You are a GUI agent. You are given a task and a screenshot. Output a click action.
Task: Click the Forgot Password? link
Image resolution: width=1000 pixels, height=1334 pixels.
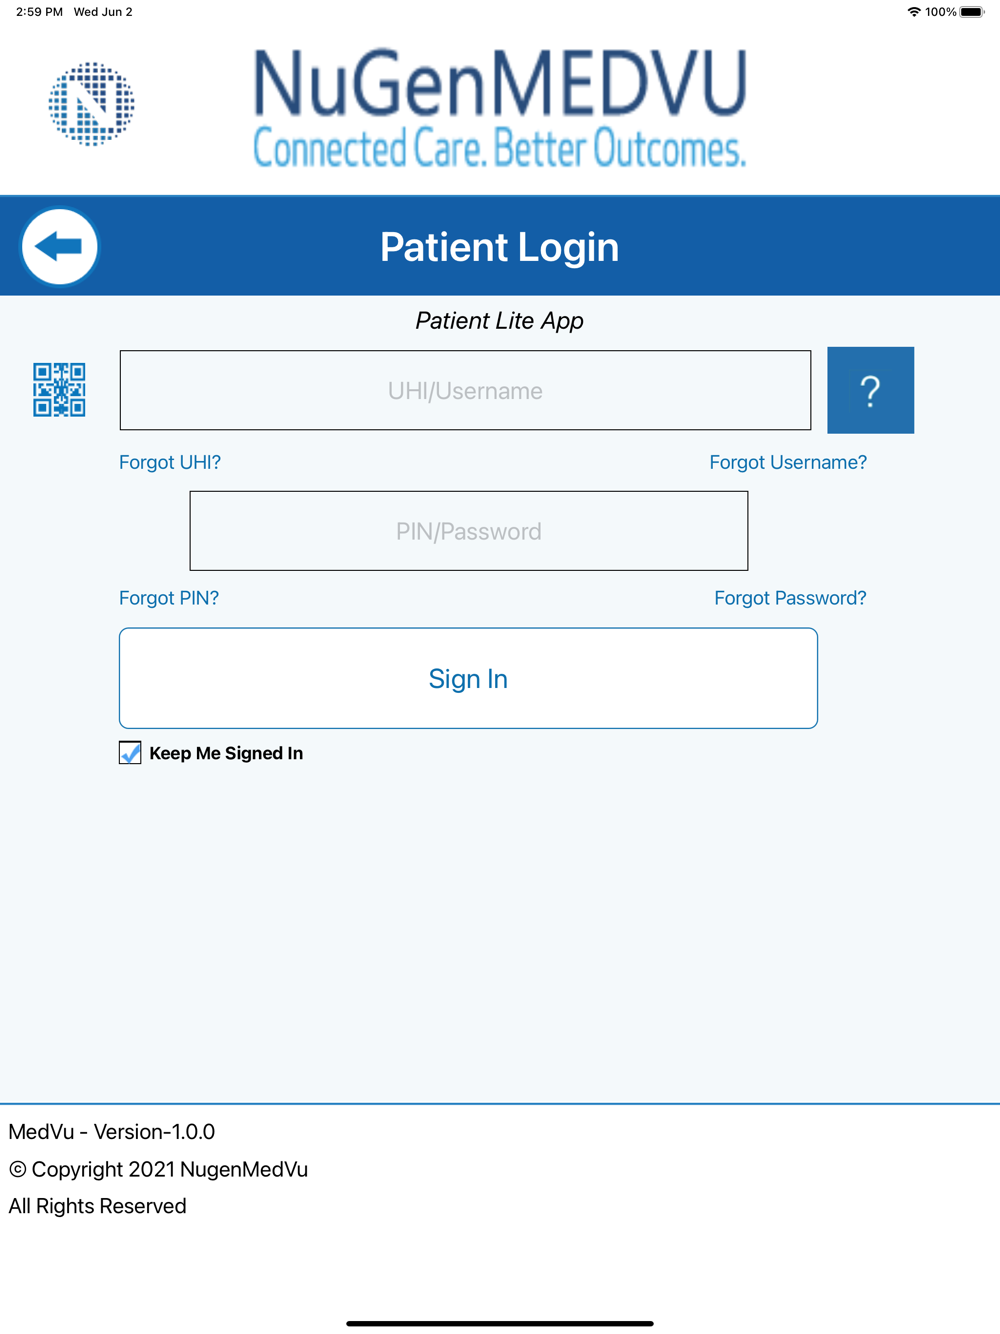[790, 598]
